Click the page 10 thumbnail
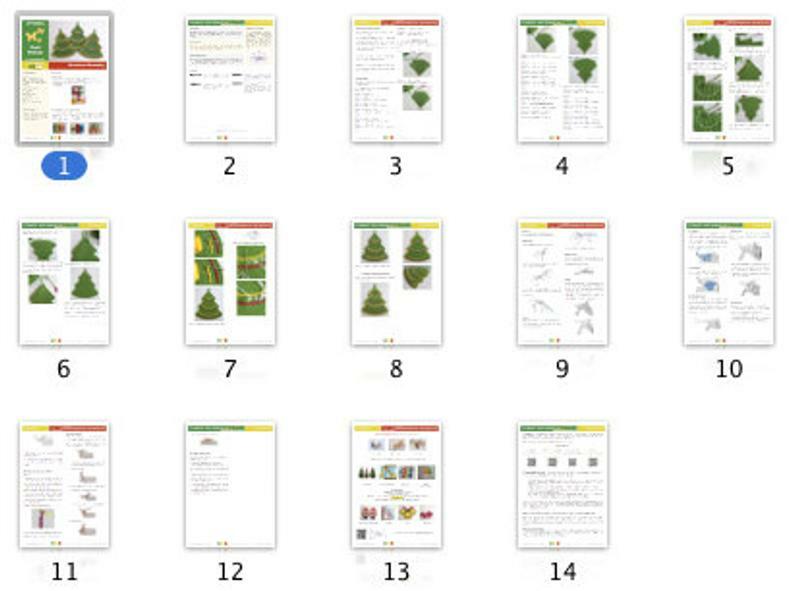Viewport: 794px width, 591px height. coord(728,282)
